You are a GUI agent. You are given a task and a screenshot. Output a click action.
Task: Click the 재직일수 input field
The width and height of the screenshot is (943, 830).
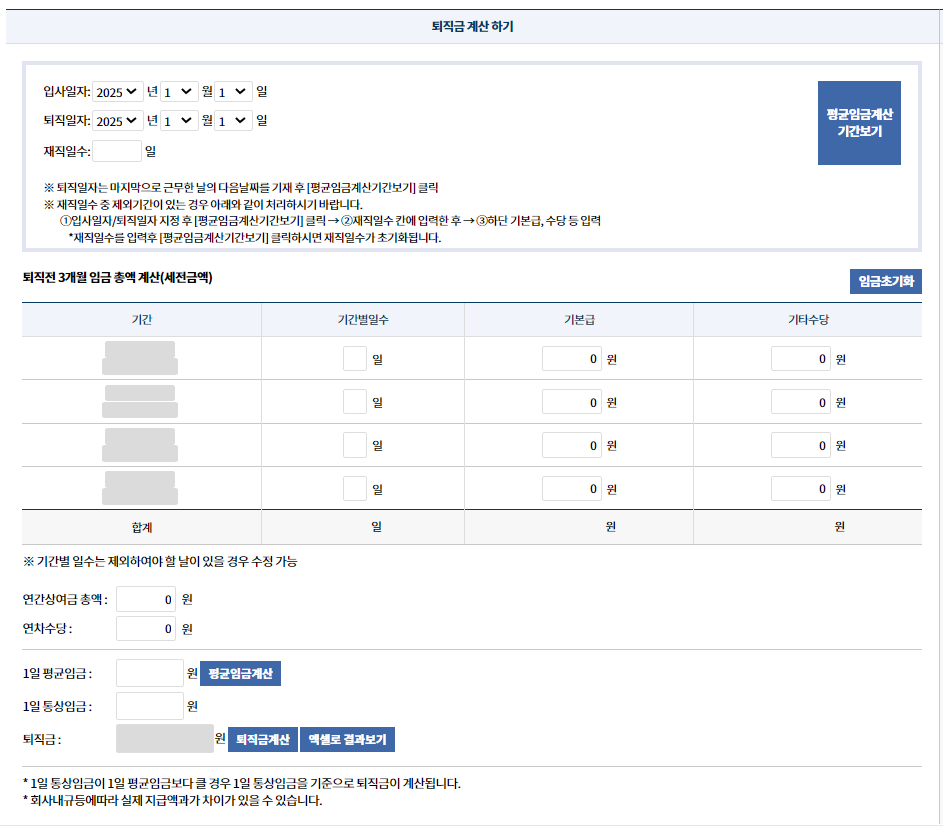(116, 149)
